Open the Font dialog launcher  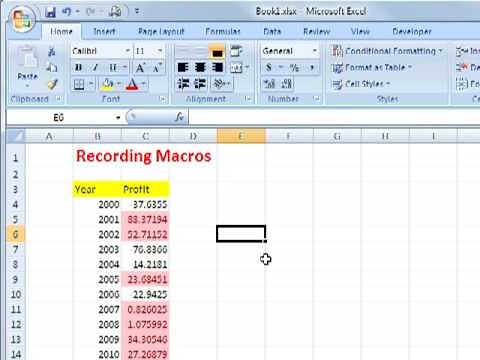162,99
